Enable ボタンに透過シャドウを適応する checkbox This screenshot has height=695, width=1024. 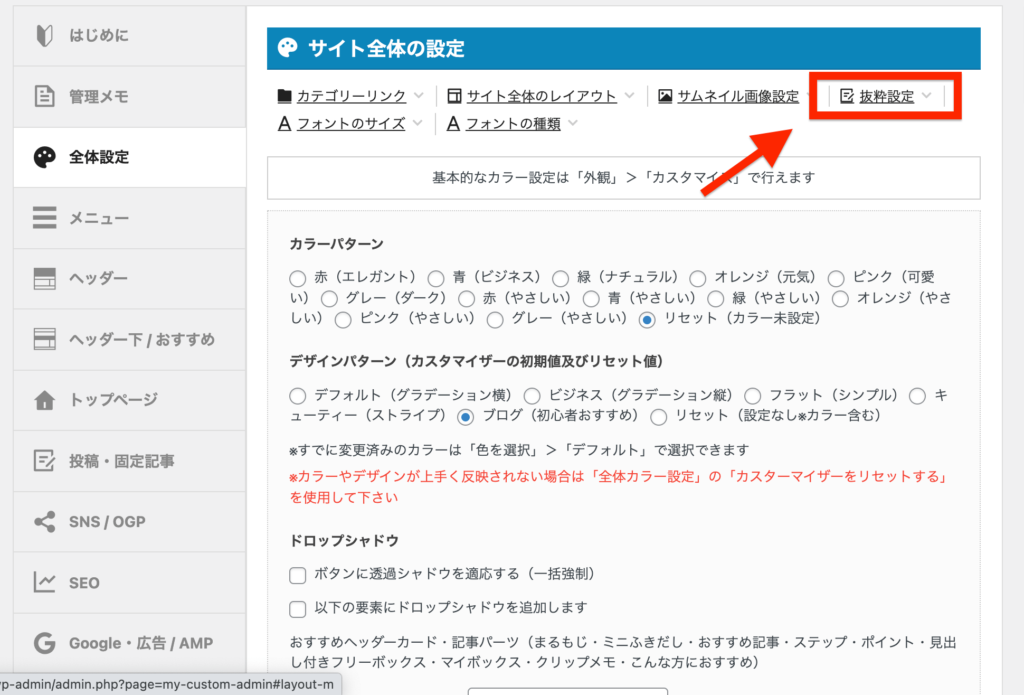[297, 575]
